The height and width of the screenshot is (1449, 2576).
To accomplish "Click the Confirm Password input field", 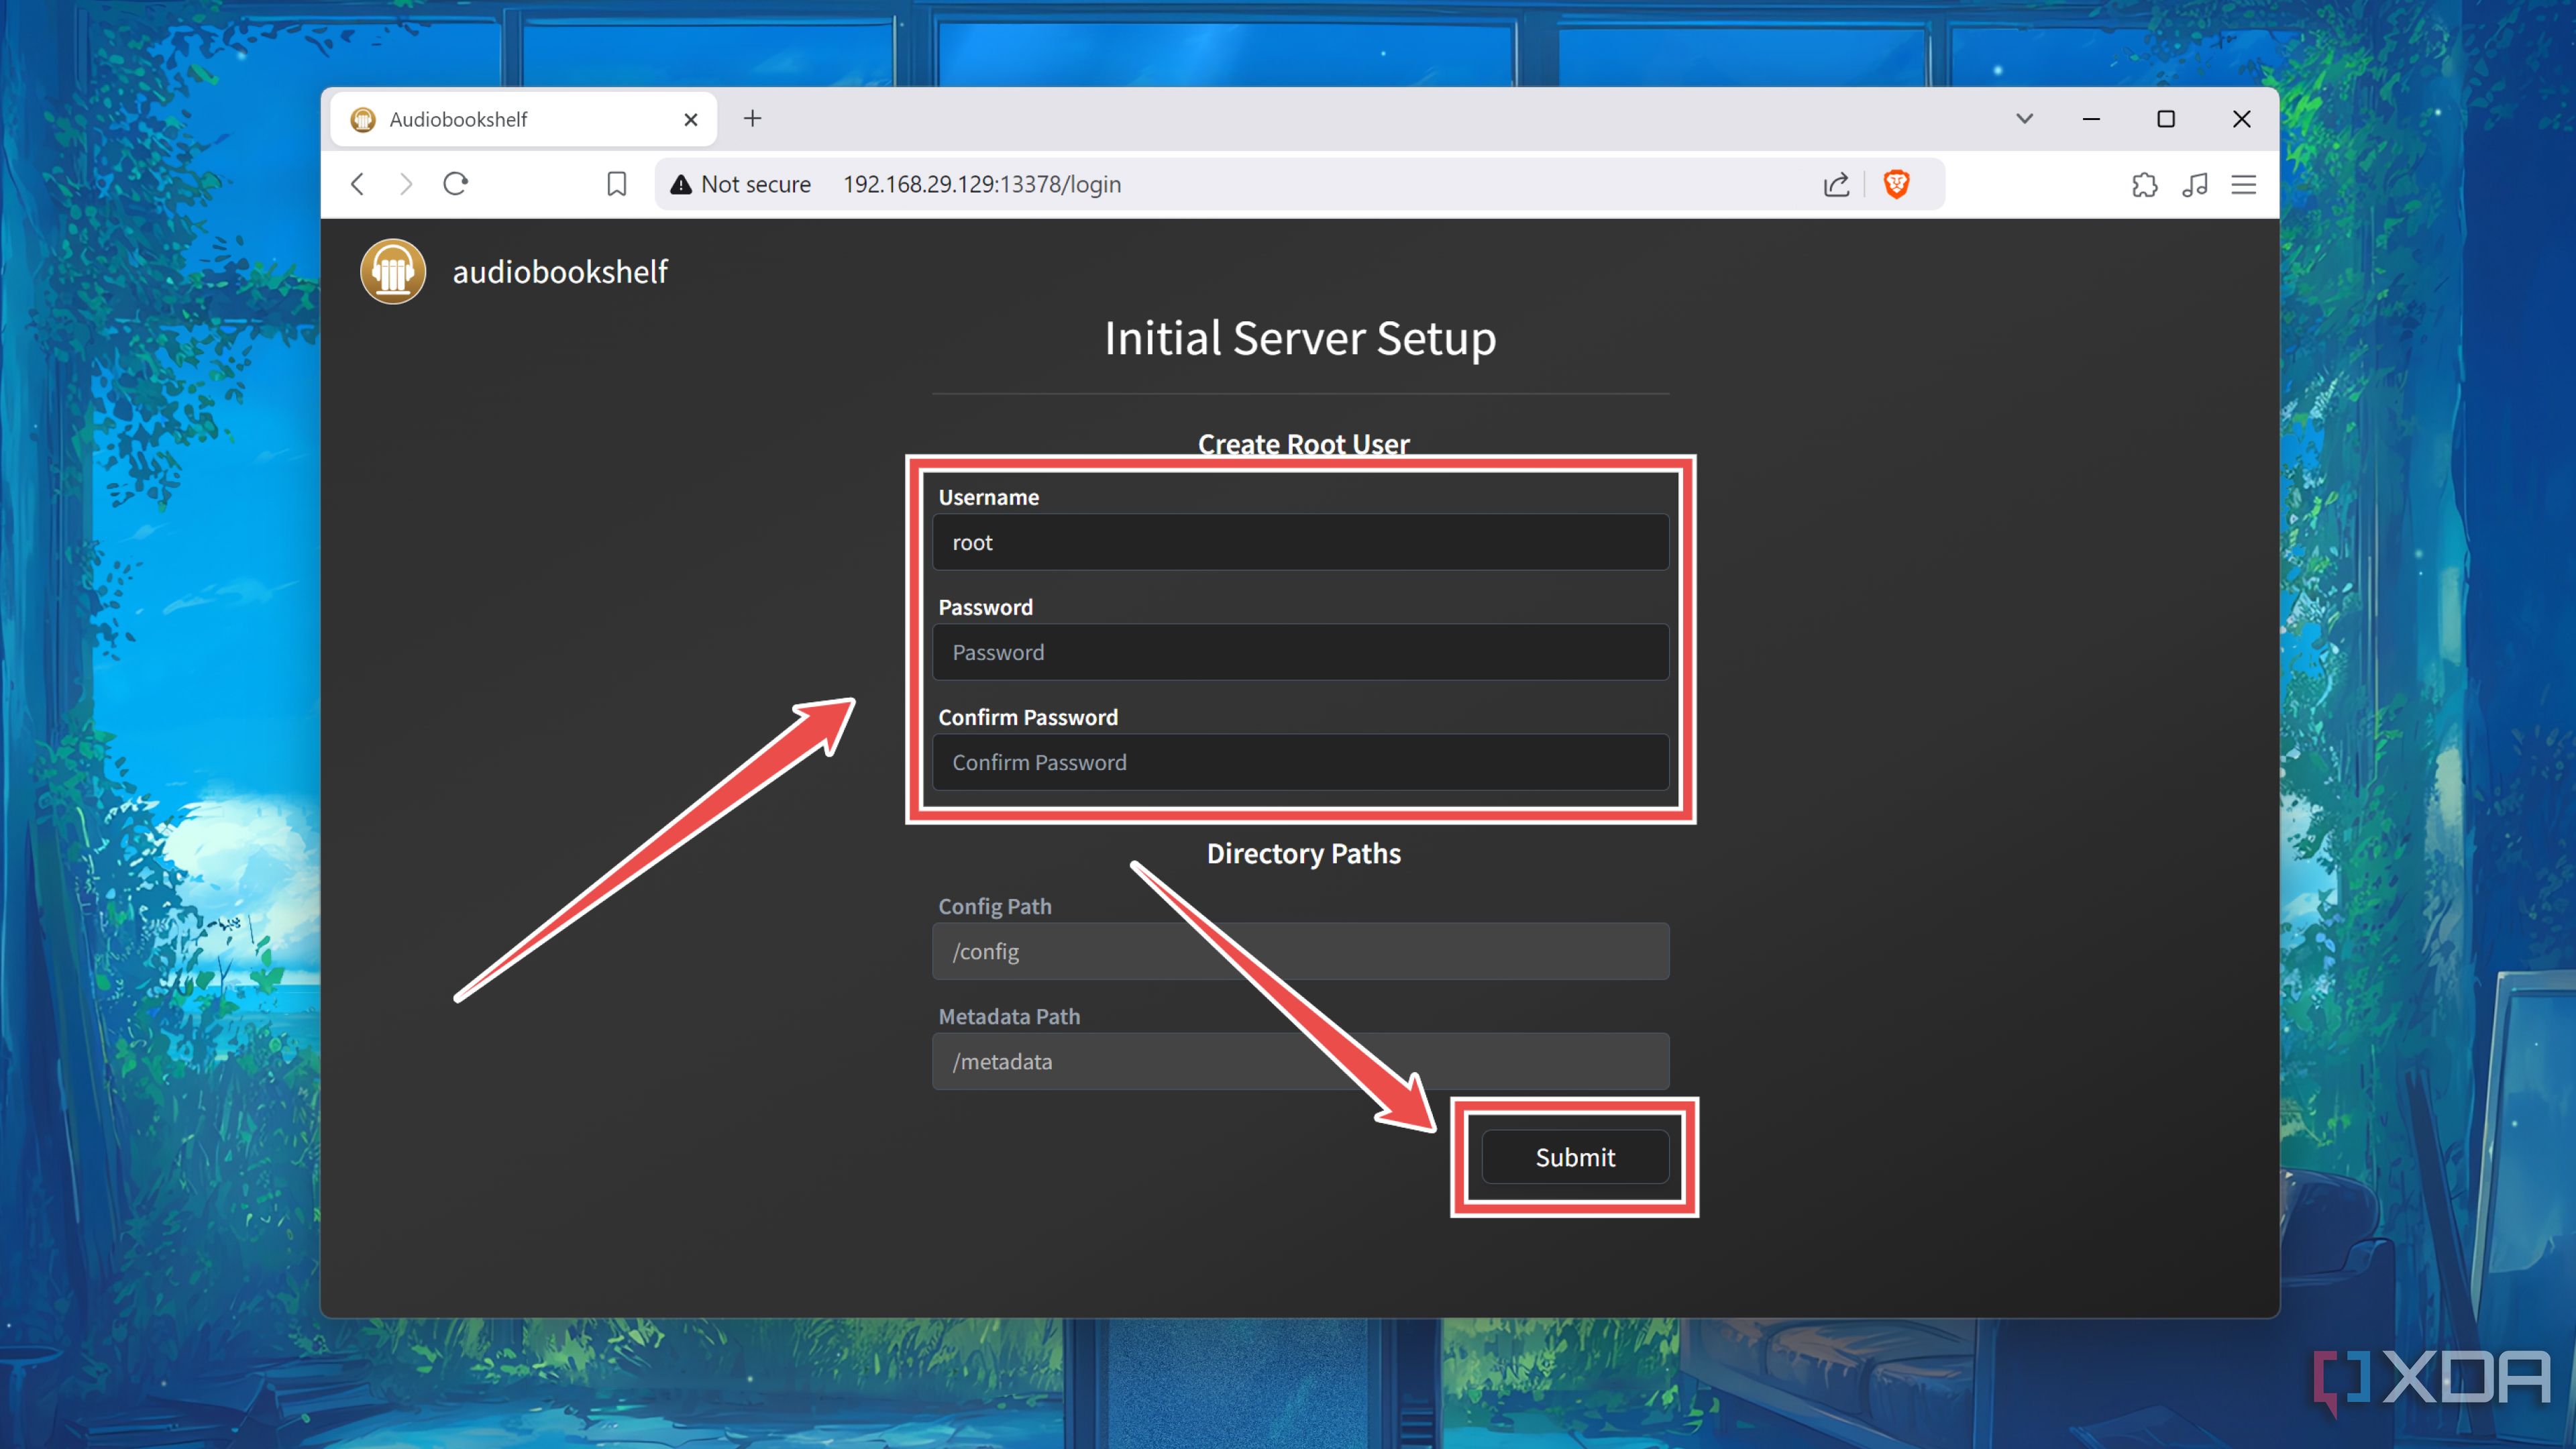I will point(1300,762).
